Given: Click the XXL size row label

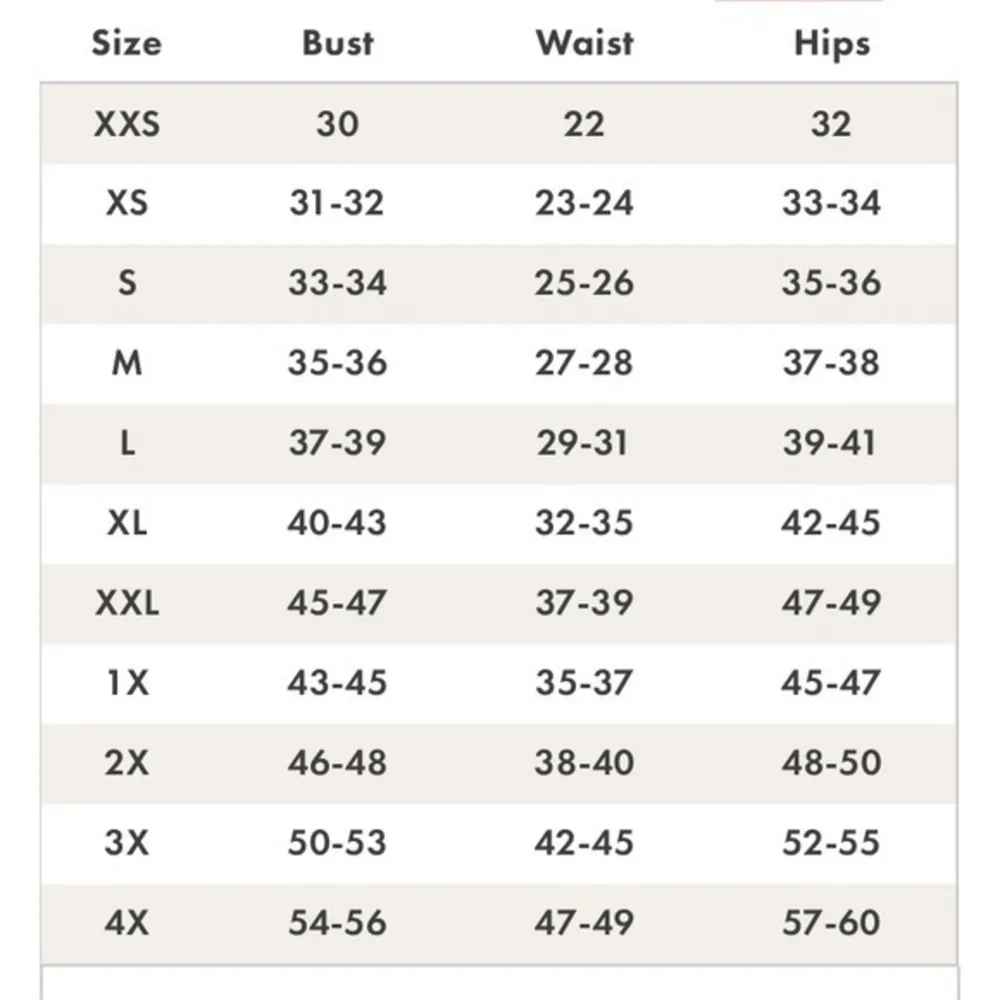Looking at the screenshot, I should (127, 603).
